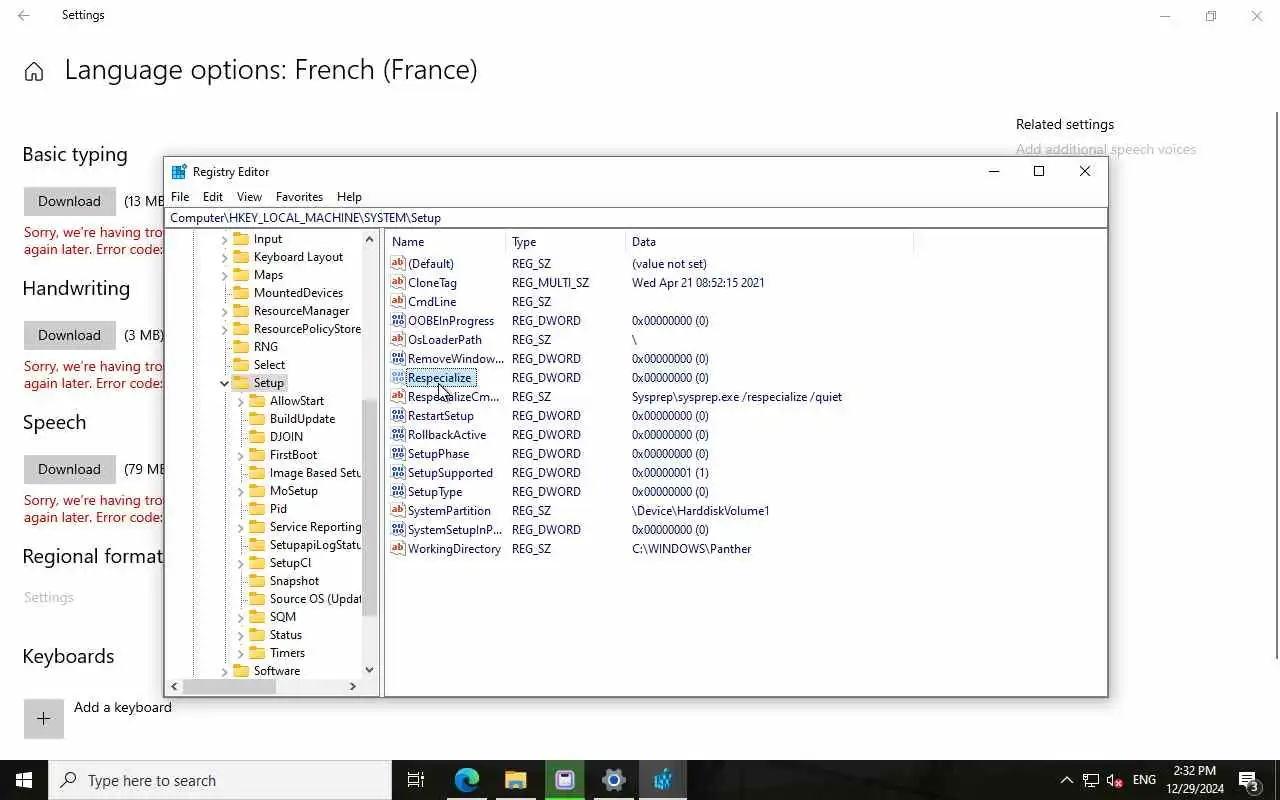Select the Pid folder icon
1280x800 pixels.
point(257,509)
